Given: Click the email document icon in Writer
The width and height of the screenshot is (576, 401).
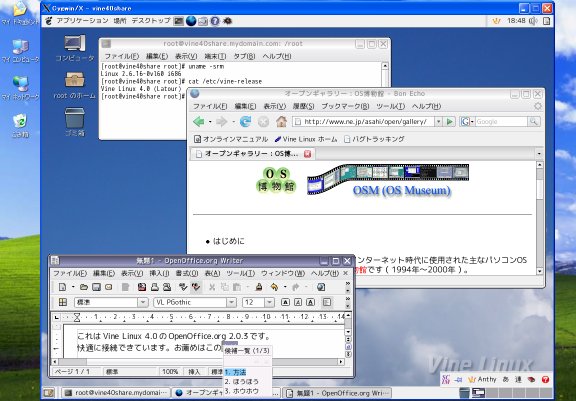Looking at the screenshot, I should [x=108, y=287].
